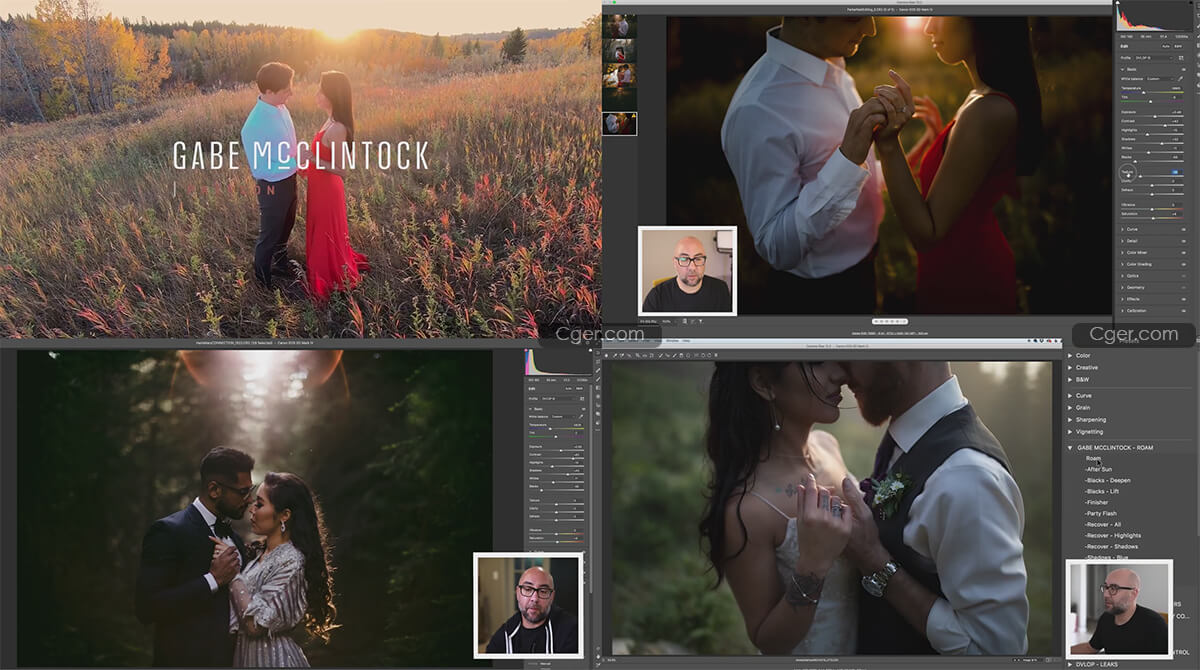Open White balance dropdown in top-right window
This screenshot has width=1200, height=670.
click(1158, 79)
